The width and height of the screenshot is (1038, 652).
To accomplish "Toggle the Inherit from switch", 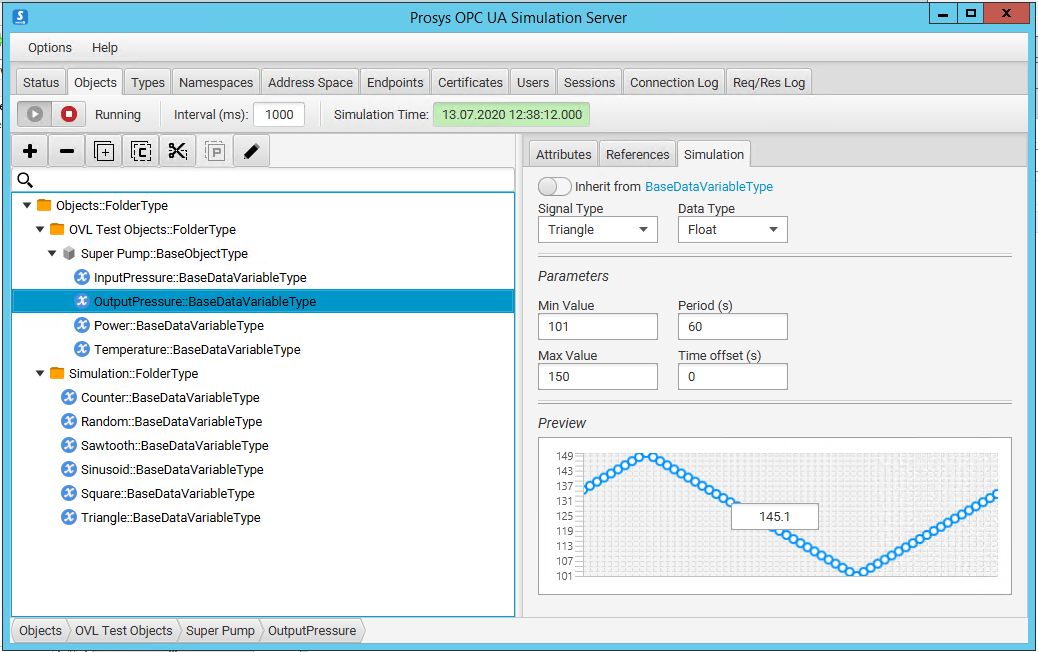I will coord(555,187).
